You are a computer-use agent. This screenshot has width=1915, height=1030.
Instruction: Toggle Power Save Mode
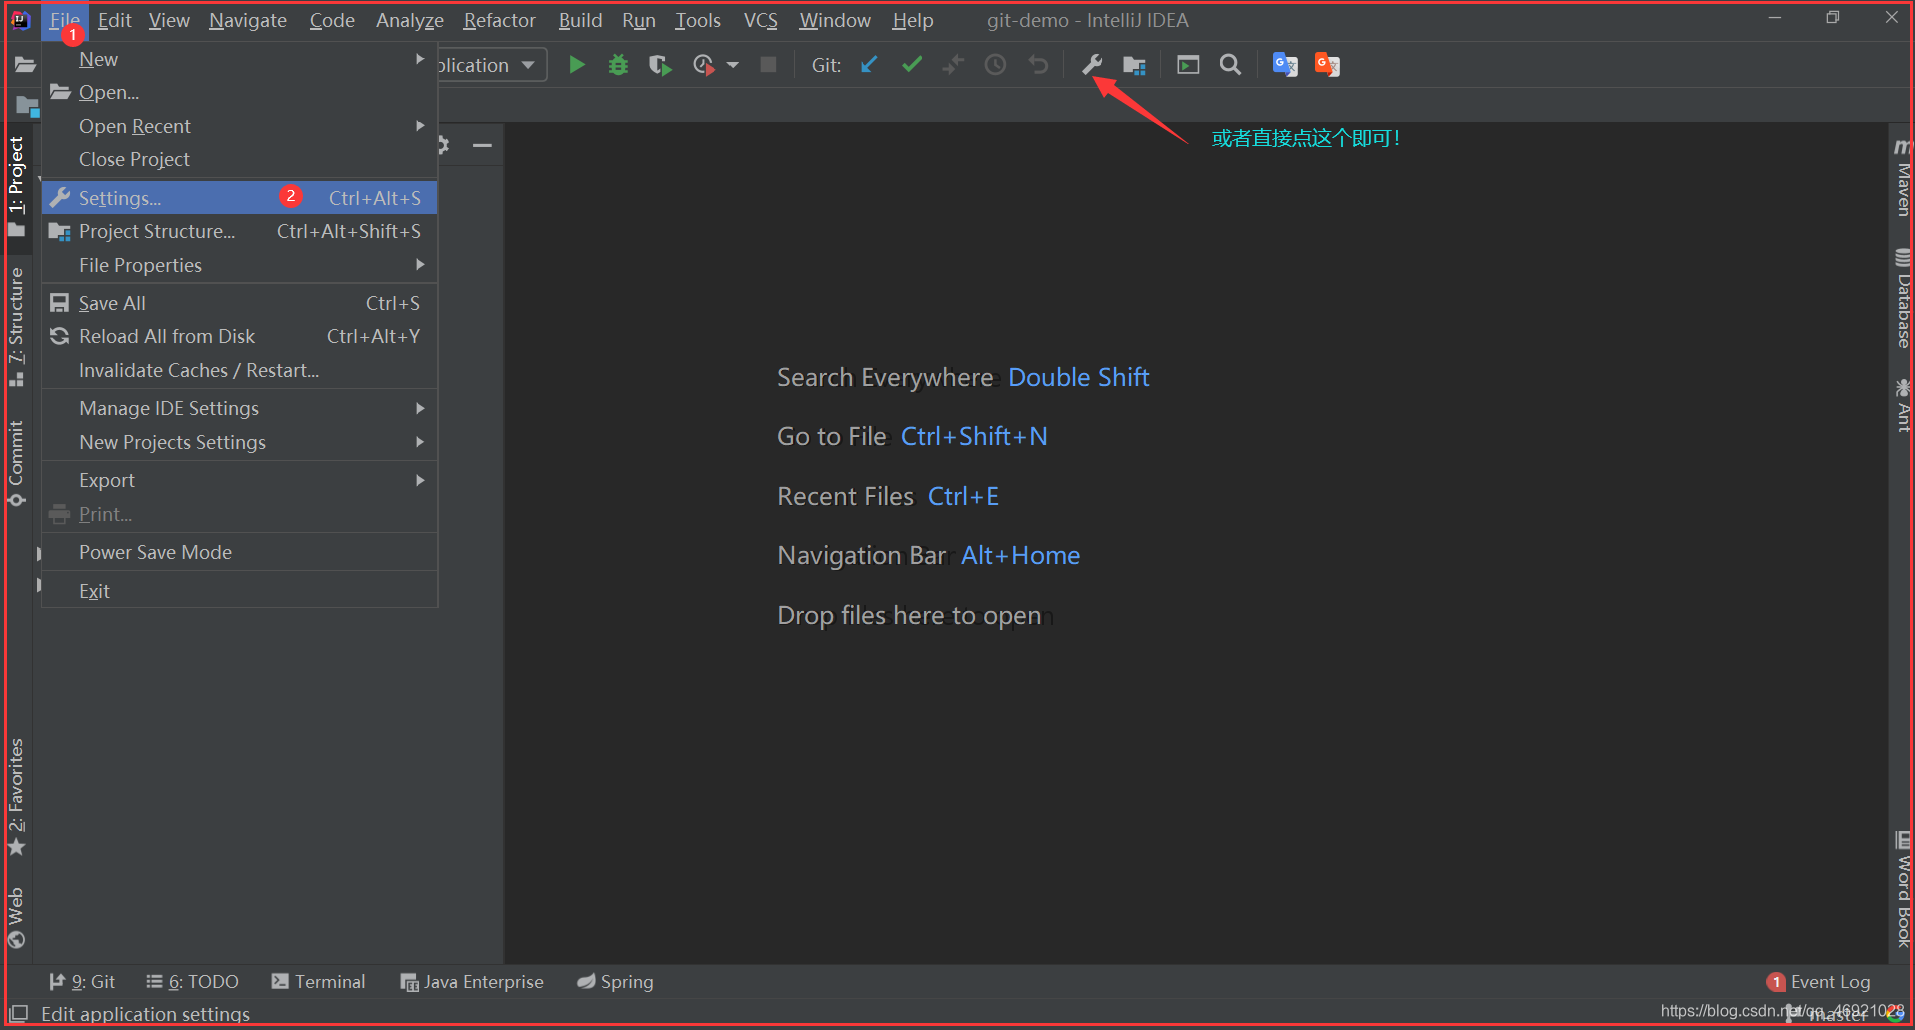click(x=240, y=552)
